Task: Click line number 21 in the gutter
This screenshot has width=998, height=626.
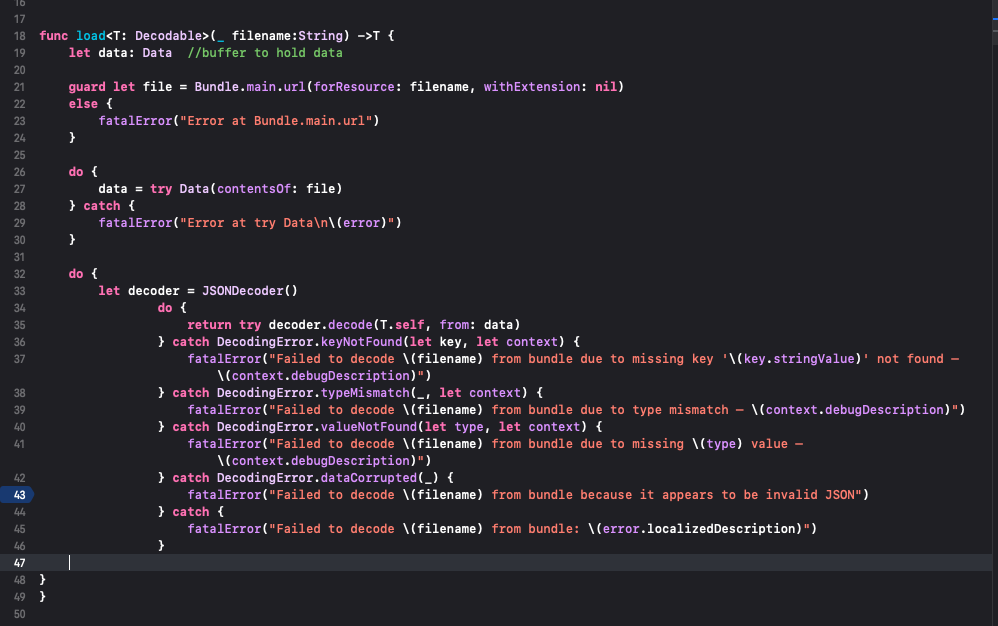Action: tap(19, 87)
